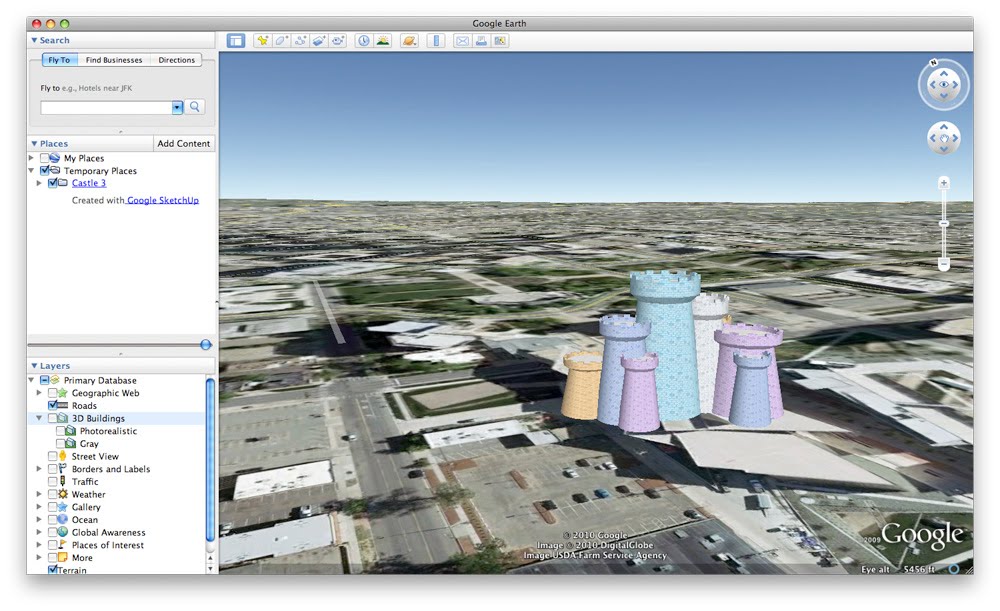Select the Fly To tab

(59, 60)
